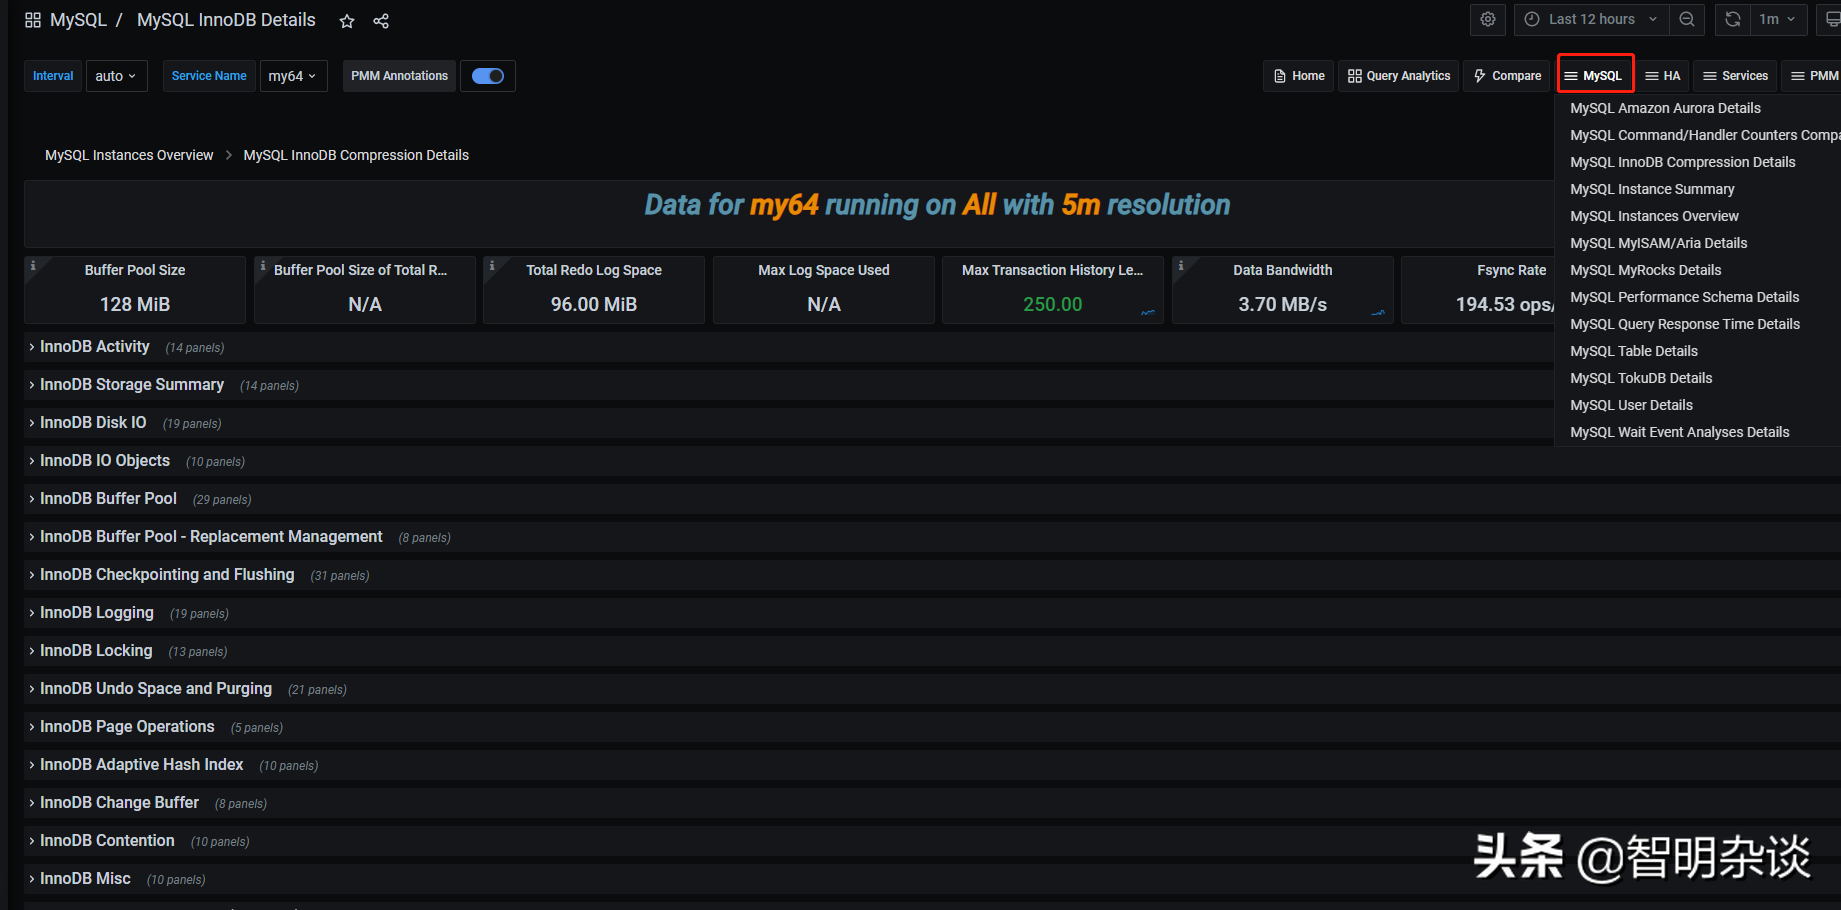Open the 1m refresh interval dropdown
1841x910 pixels.
click(1778, 19)
